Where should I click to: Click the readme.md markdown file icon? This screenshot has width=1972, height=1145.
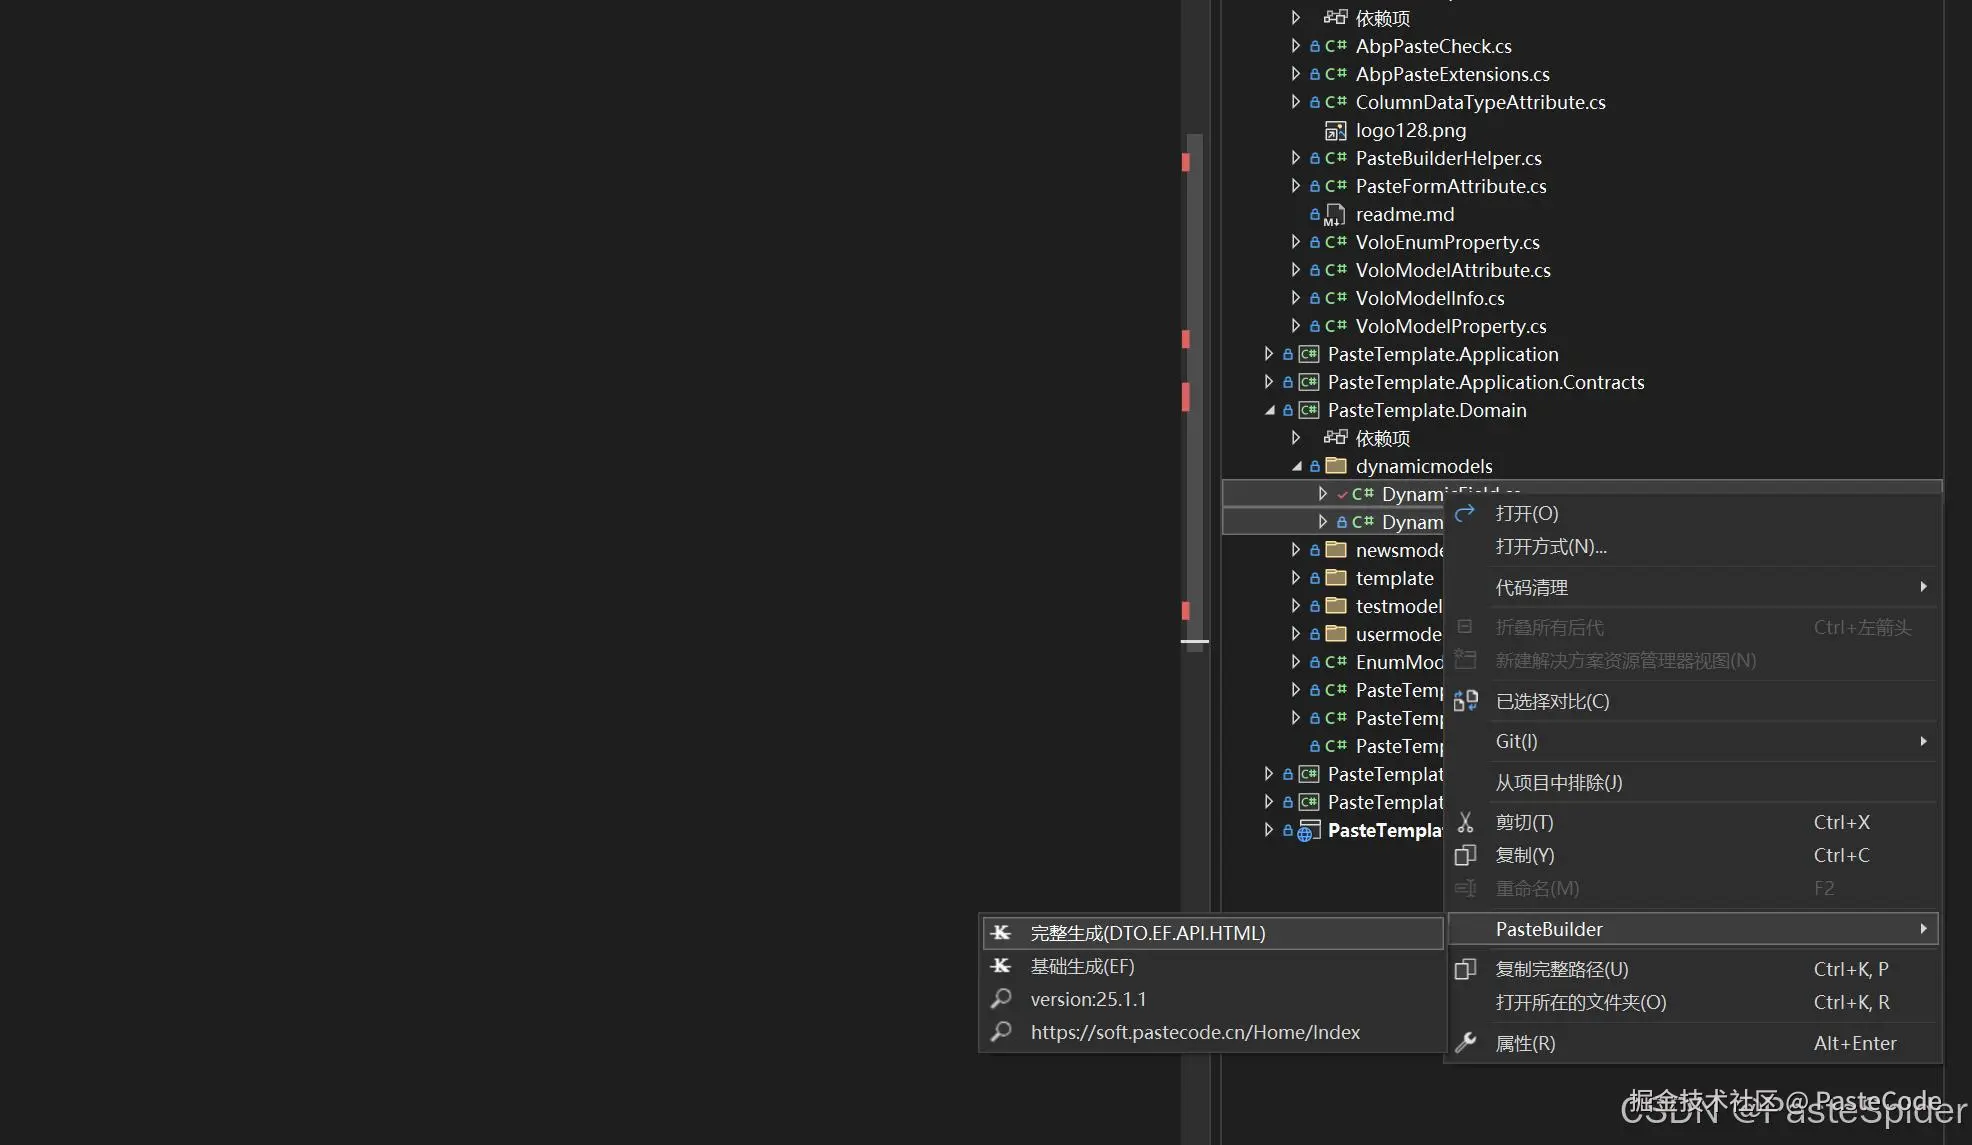click(1335, 215)
